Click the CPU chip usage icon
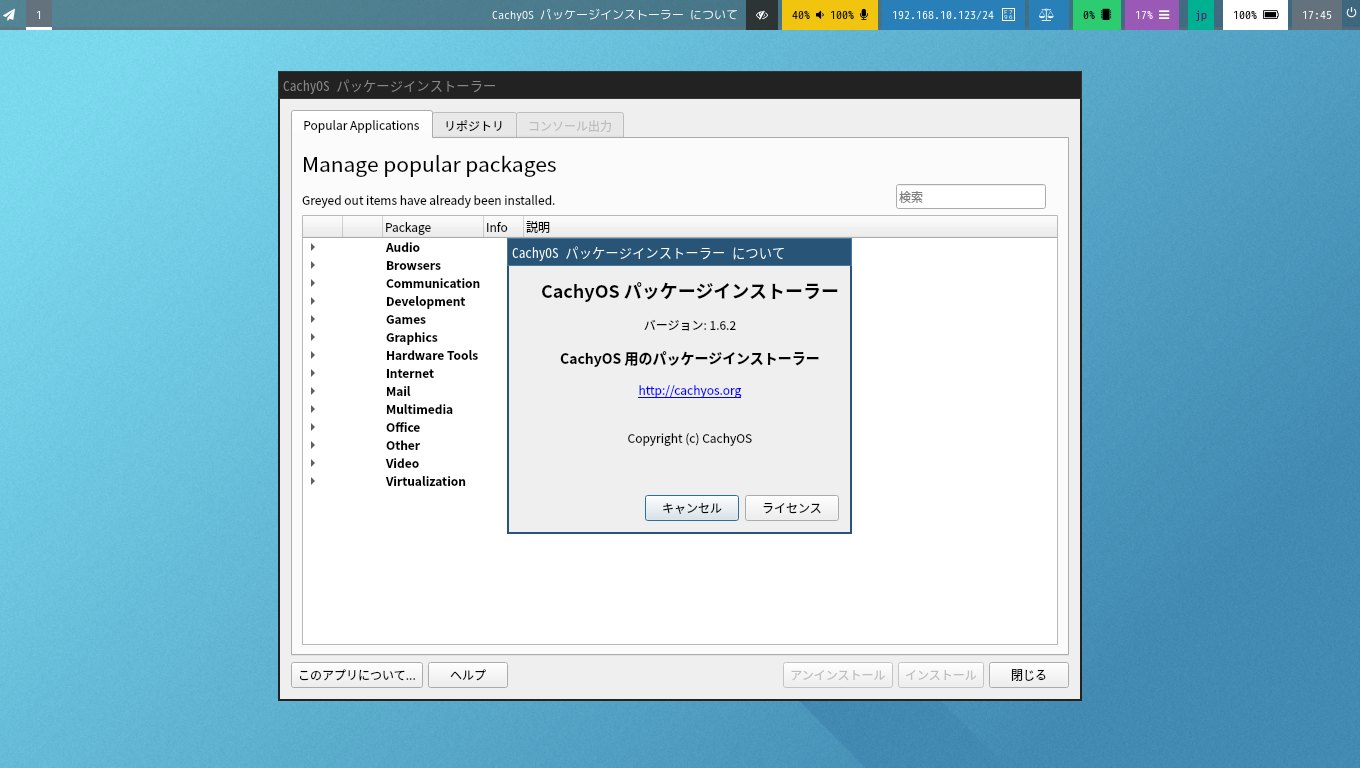 click(1106, 15)
